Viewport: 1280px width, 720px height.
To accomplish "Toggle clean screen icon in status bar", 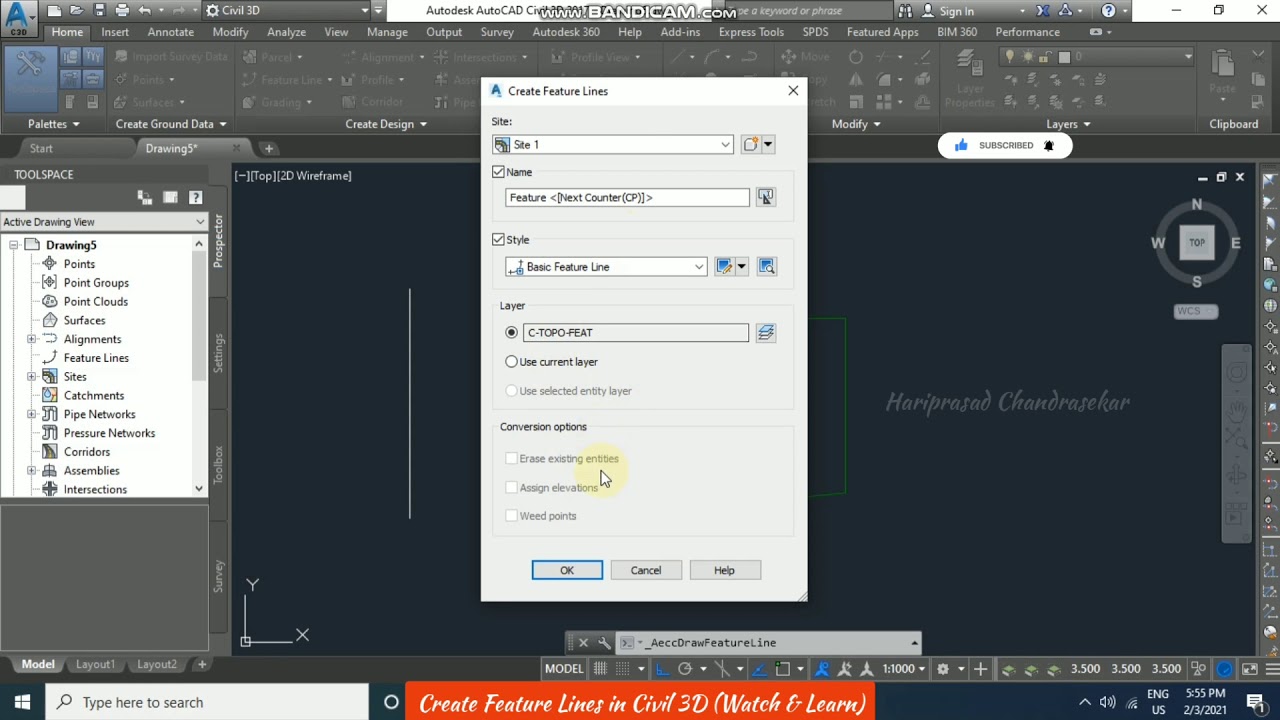I will (1250, 669).
